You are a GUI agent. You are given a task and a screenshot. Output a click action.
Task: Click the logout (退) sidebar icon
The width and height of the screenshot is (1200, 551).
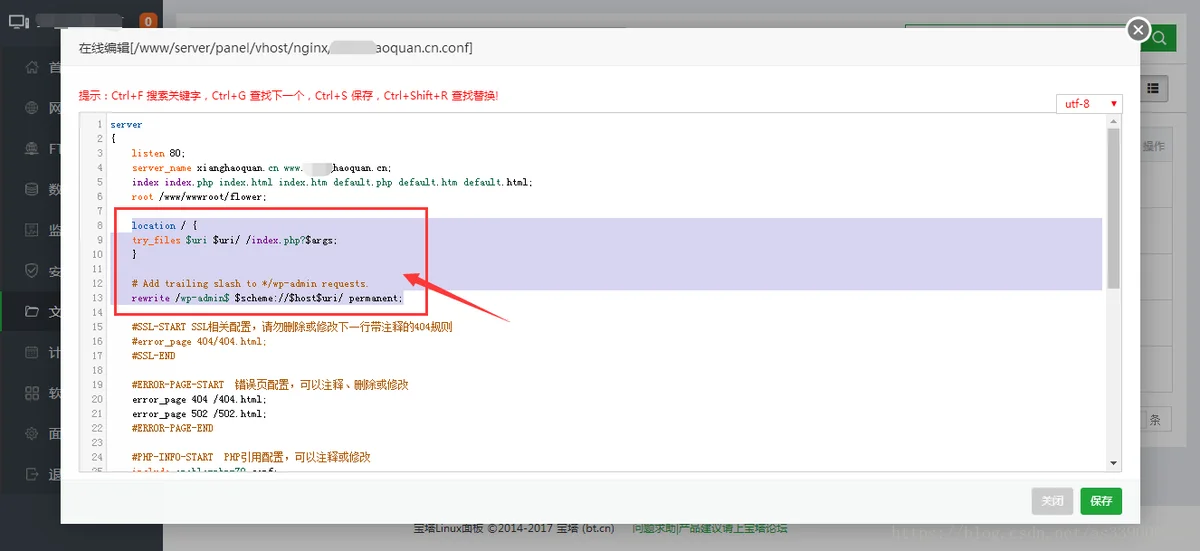(x=32, y=474)
